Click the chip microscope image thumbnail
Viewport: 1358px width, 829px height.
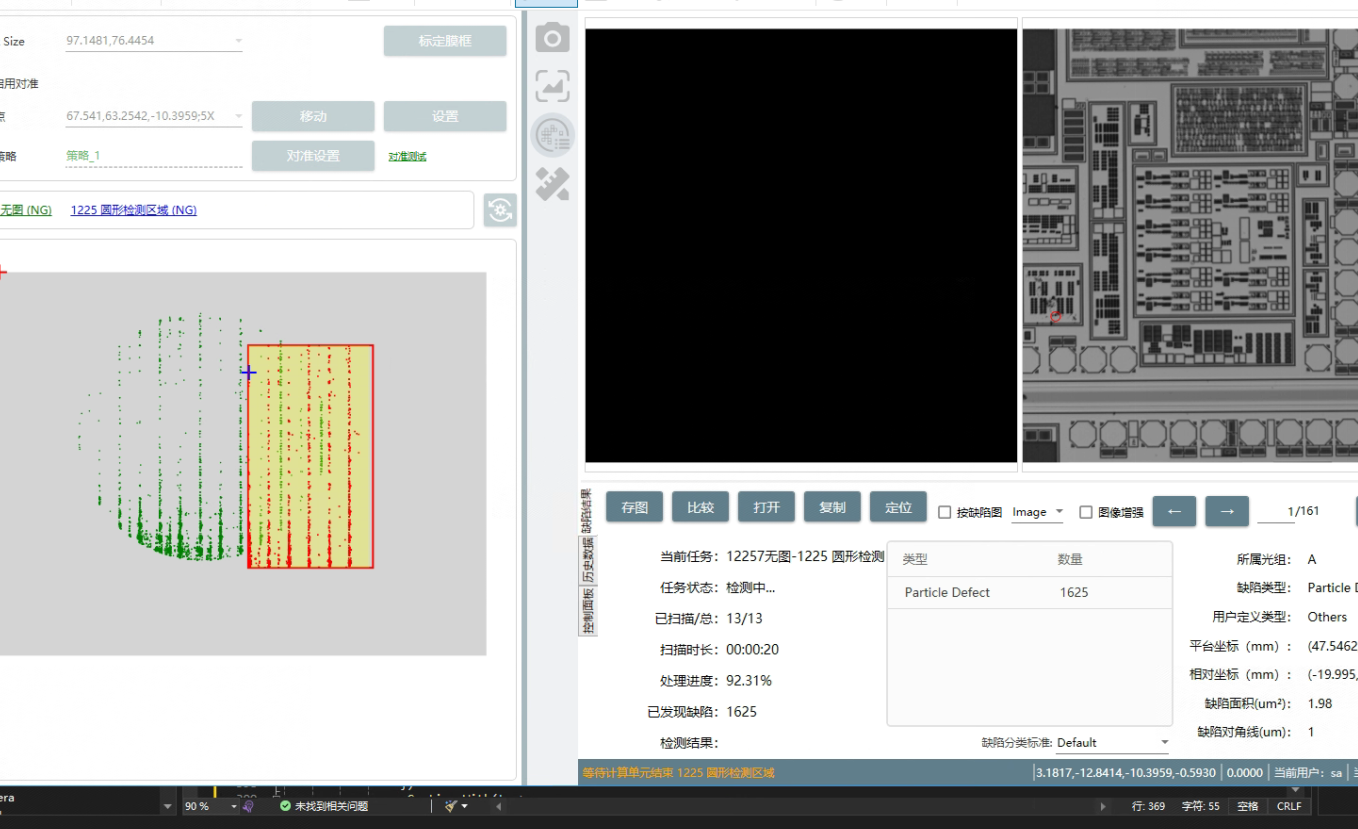point(1190,245)
